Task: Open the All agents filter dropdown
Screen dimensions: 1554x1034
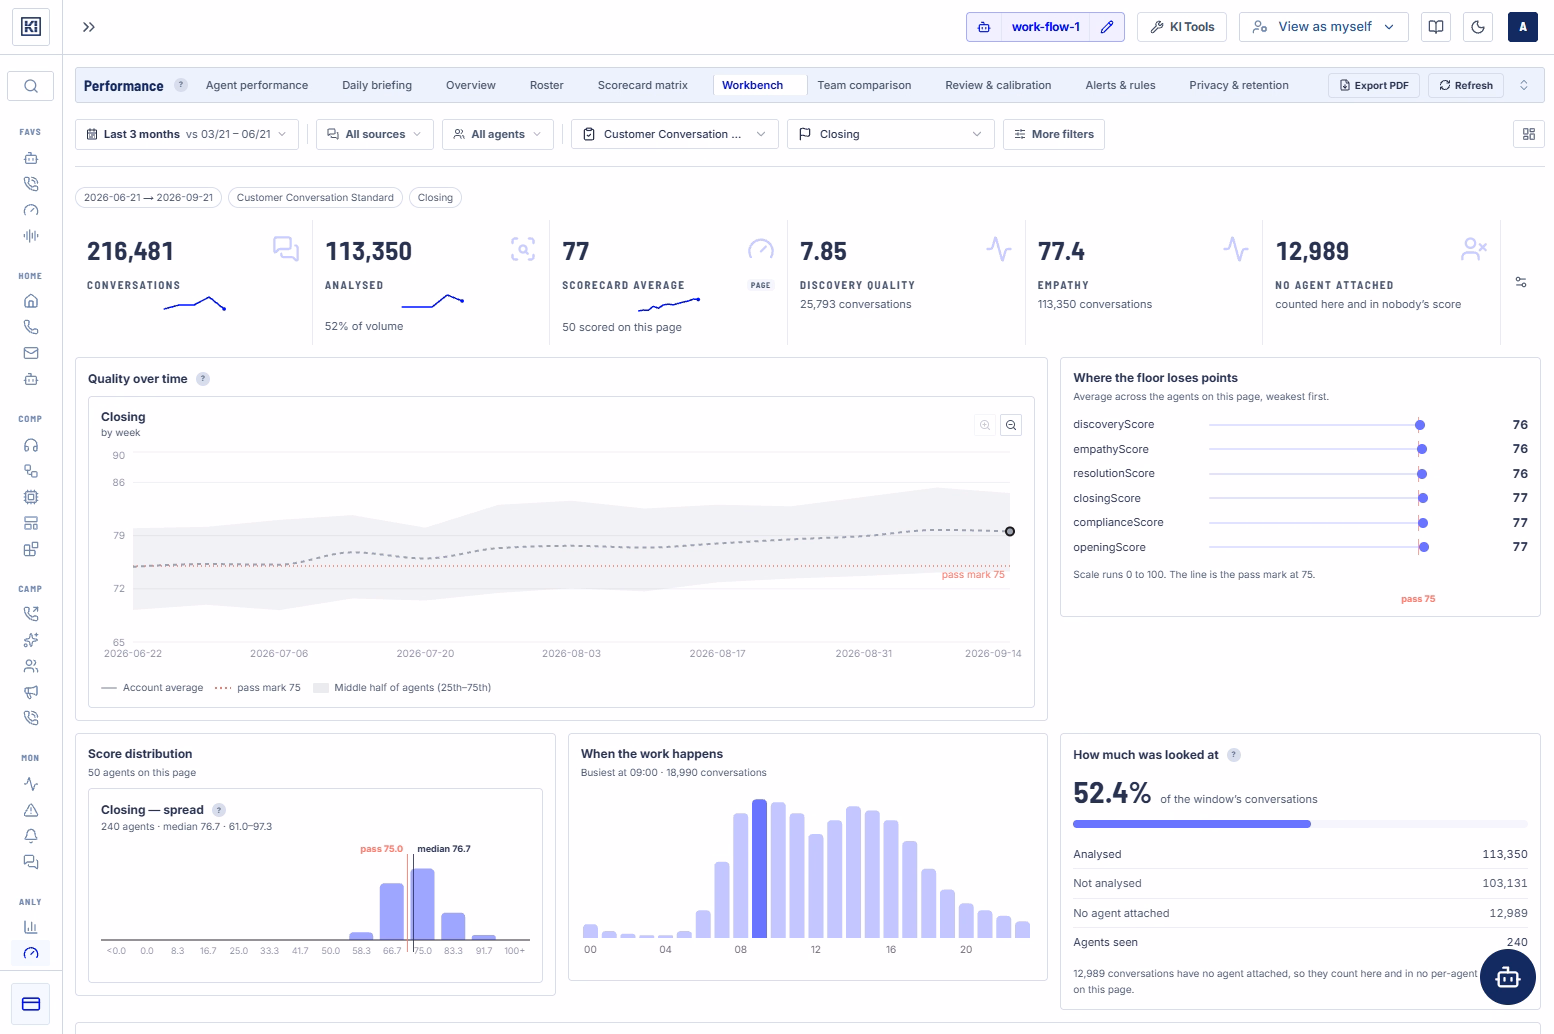Action: pos(498,134)
